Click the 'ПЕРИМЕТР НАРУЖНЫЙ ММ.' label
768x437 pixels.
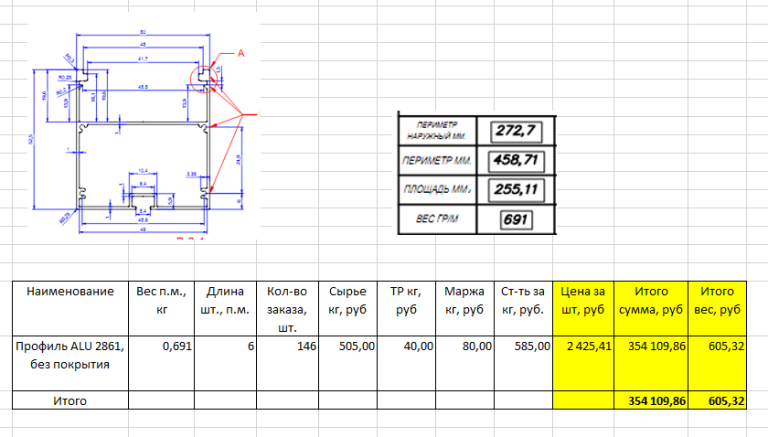436,131
